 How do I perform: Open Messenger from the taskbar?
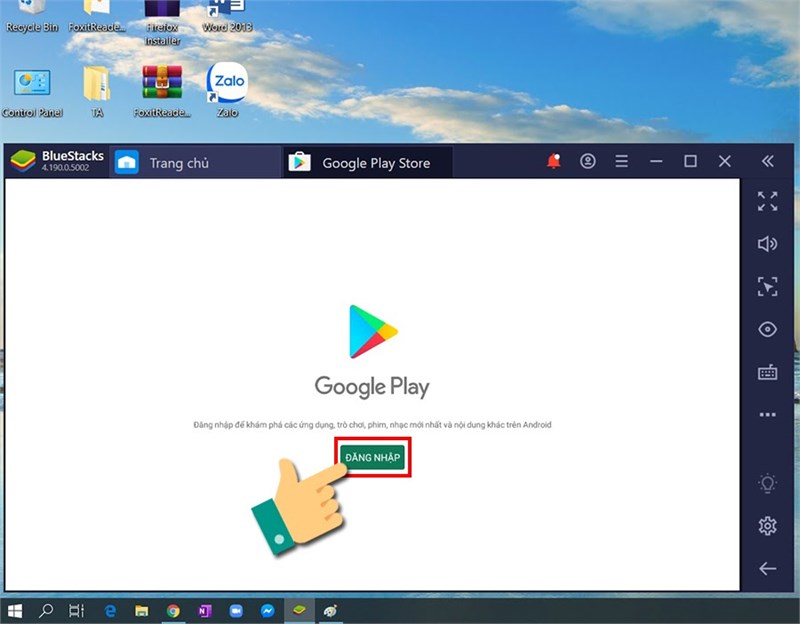click(x=267, y=611)
